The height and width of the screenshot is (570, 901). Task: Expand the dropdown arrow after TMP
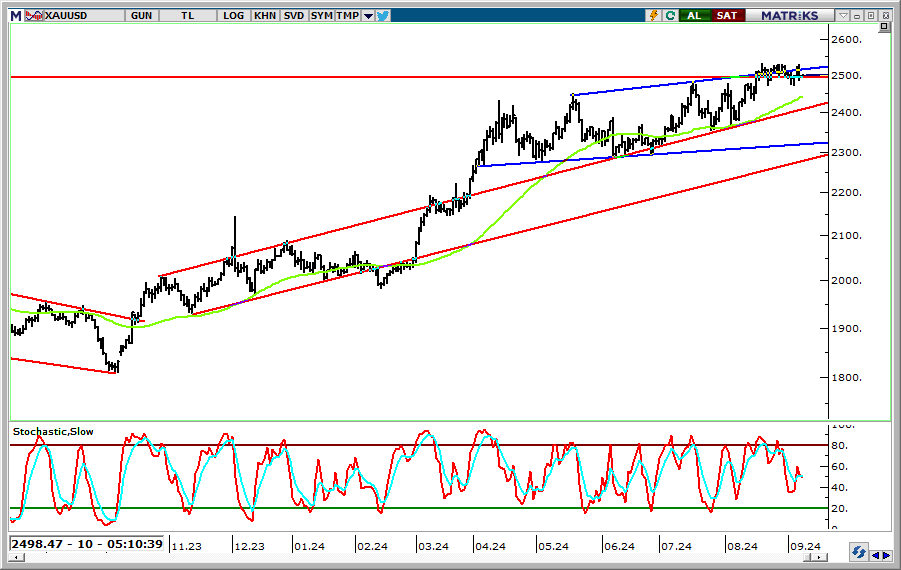pyautogui.click(x=368, y=15)
